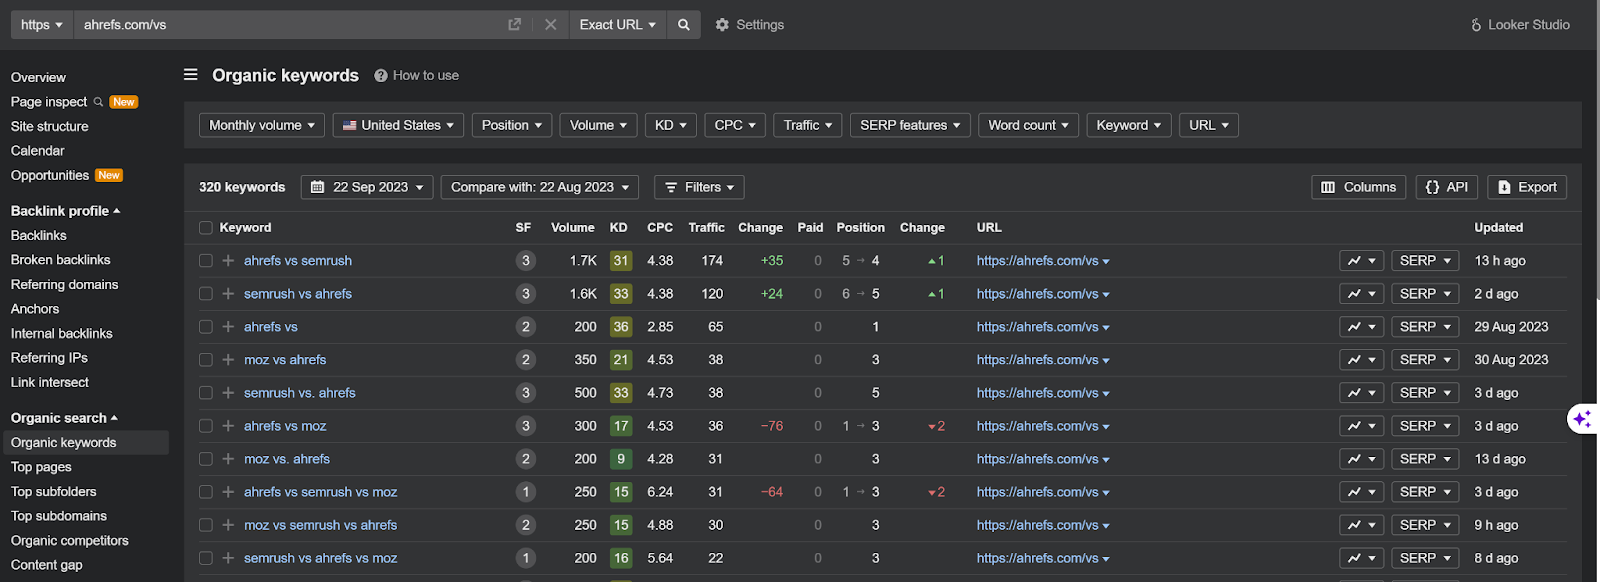Viewport: 1600px width, 582px height.
Task: Click the Settings gear icon
Action: 722,25
